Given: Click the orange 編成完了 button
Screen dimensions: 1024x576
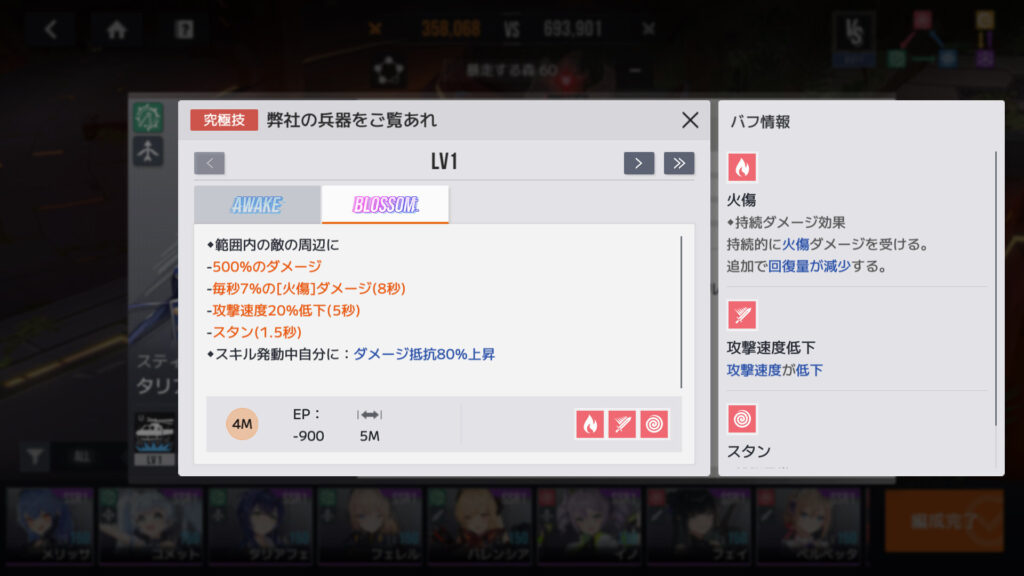Looking at the screenshot, I should [x=944, y=521].
